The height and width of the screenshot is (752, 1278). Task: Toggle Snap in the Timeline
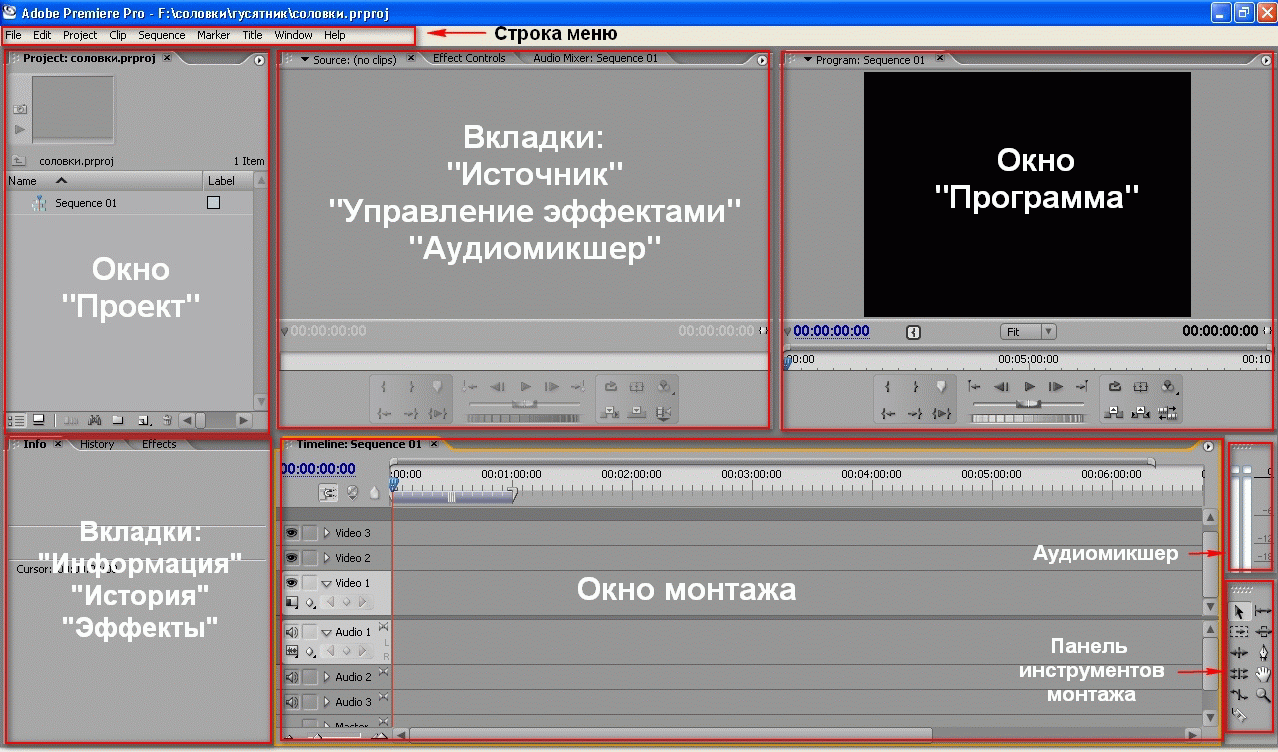coord(328,493)
